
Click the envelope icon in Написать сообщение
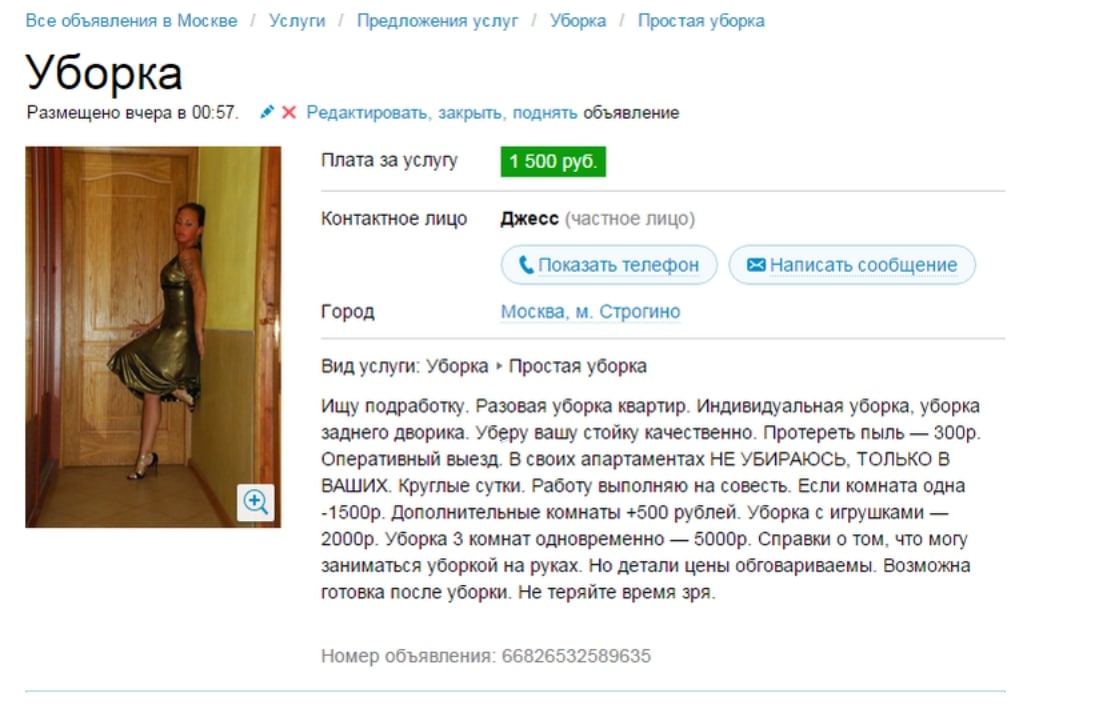(x=756, y=264)
